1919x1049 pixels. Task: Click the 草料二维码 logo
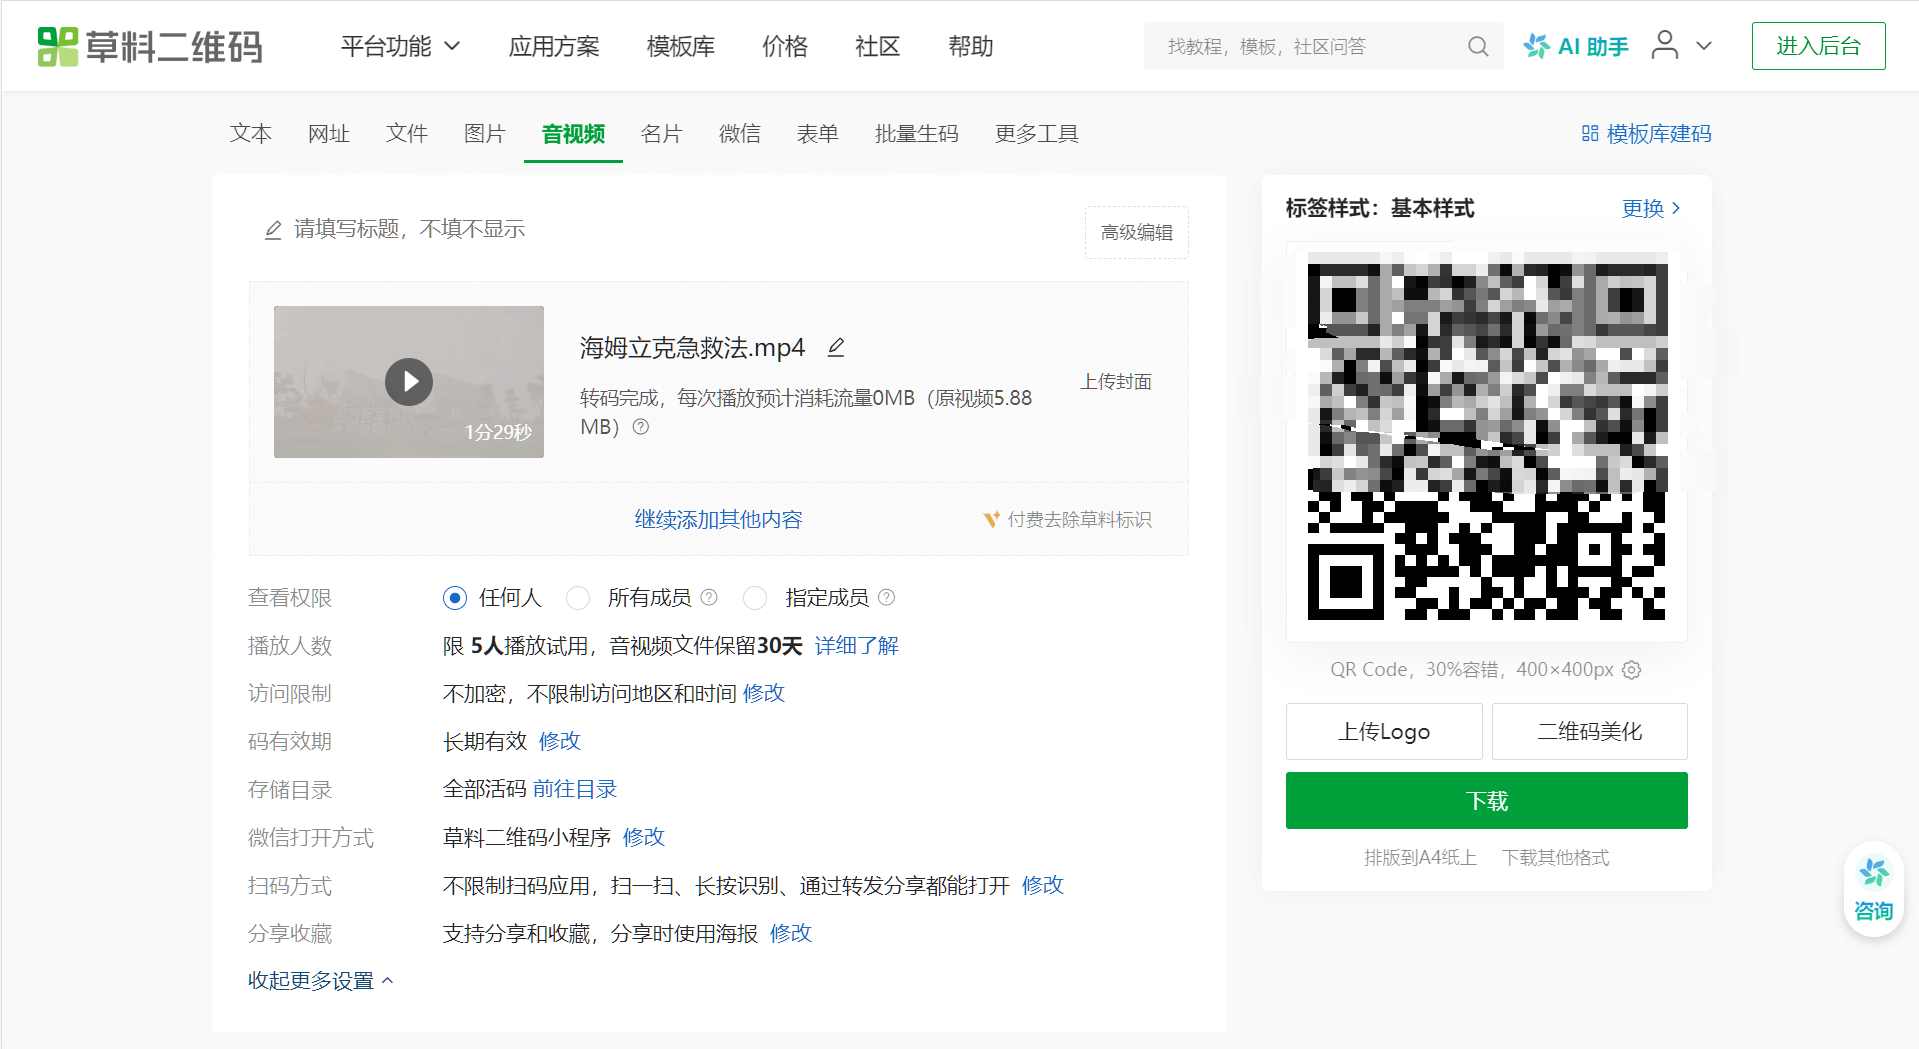(x=150, y=46)
